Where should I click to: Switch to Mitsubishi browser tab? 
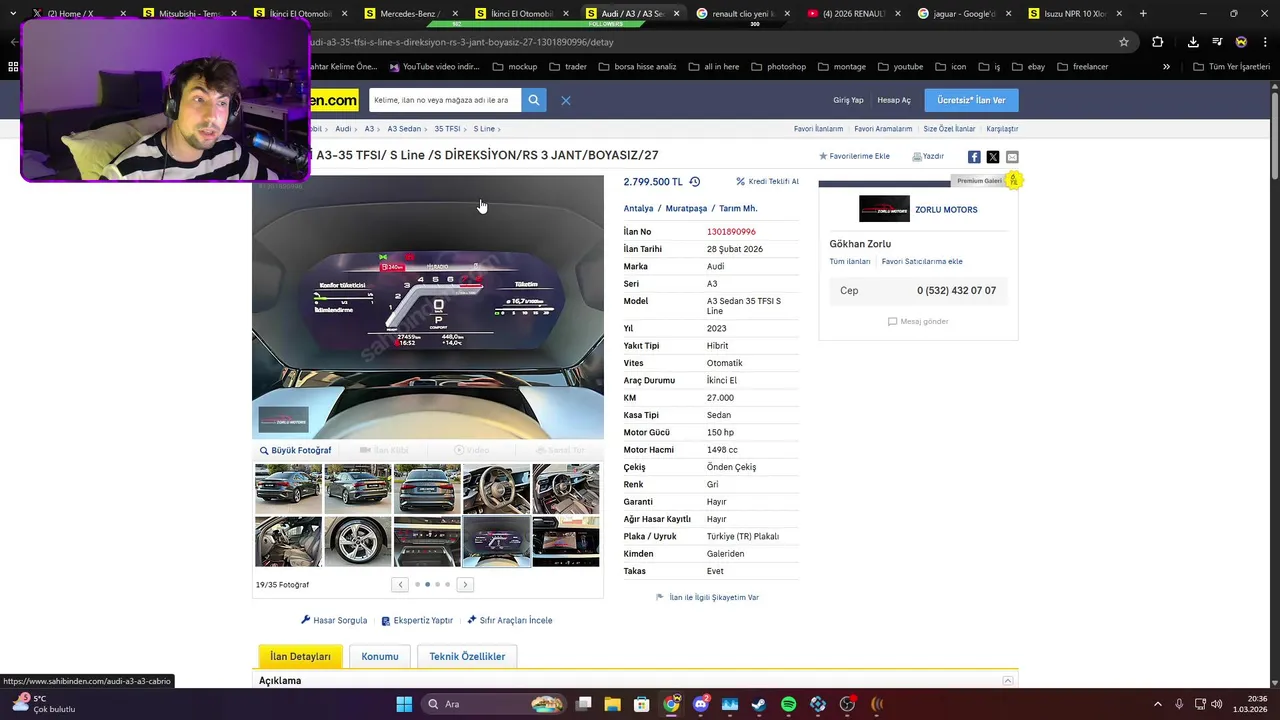click(x=190, y=14)
